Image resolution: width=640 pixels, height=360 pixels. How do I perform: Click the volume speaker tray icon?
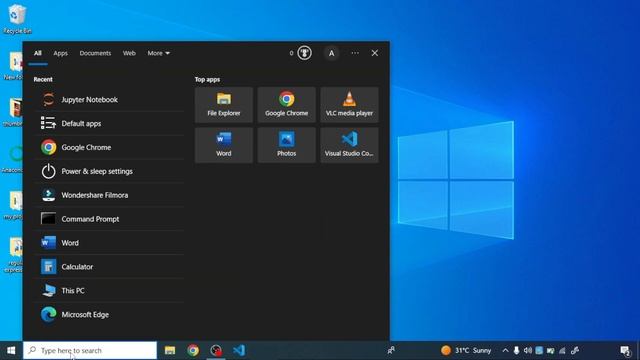click(528, 350)
